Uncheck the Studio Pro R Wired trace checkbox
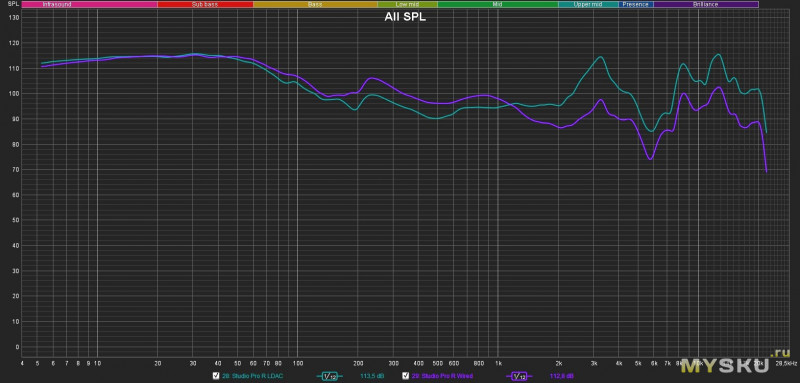800x383 pixels. 406,376
